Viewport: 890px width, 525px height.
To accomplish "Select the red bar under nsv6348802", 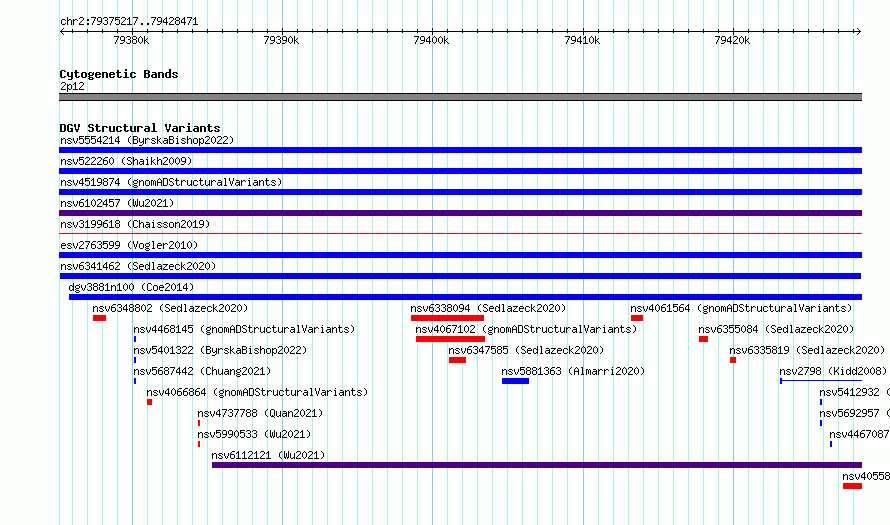I will coord(99,318).
